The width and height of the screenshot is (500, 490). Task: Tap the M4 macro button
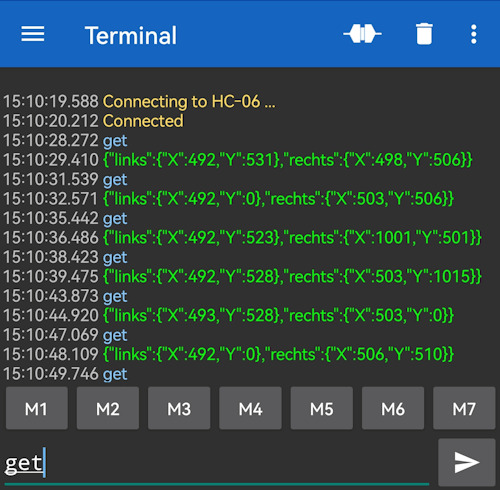click(250, 408)
